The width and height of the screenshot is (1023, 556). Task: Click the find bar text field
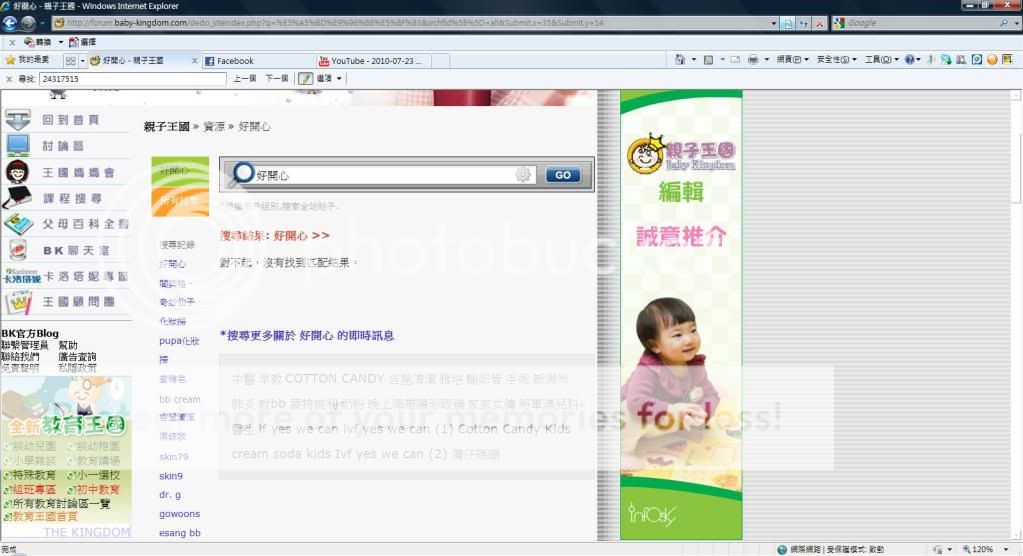tap(130, 78)
